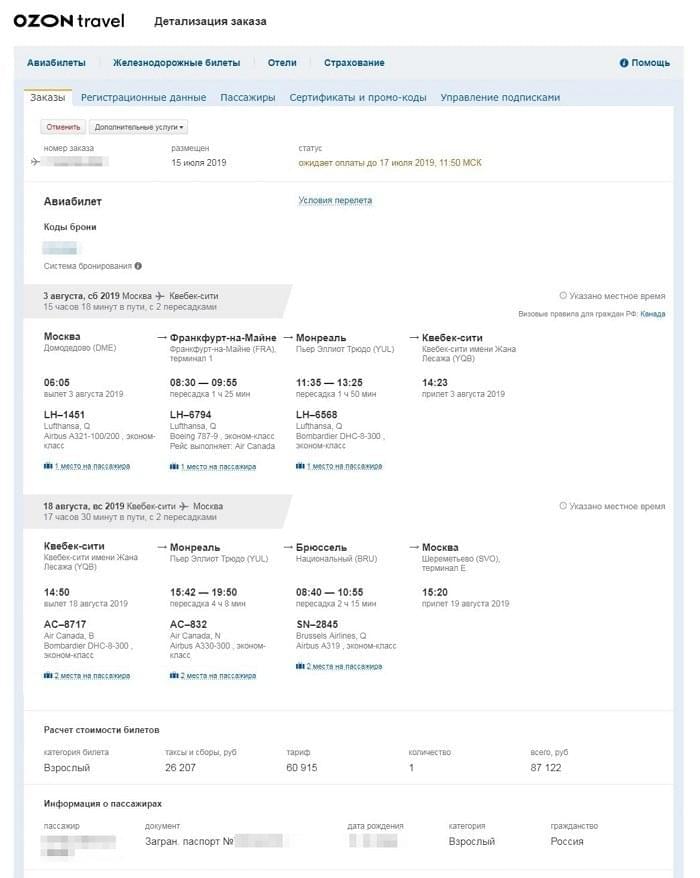Open the Отели menu item
The width and height of the screenshot is (700, 878).
(282, 63)
